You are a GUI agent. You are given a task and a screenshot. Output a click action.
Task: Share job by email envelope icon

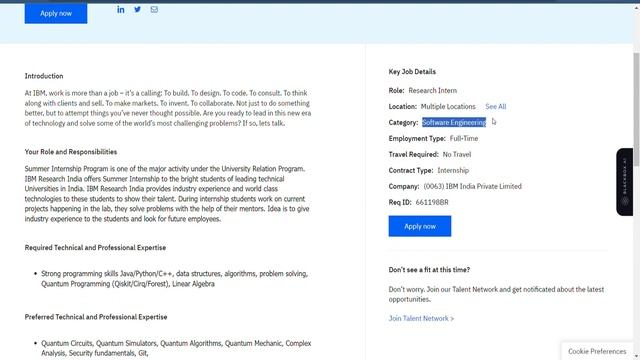click(x=154, y=9)
